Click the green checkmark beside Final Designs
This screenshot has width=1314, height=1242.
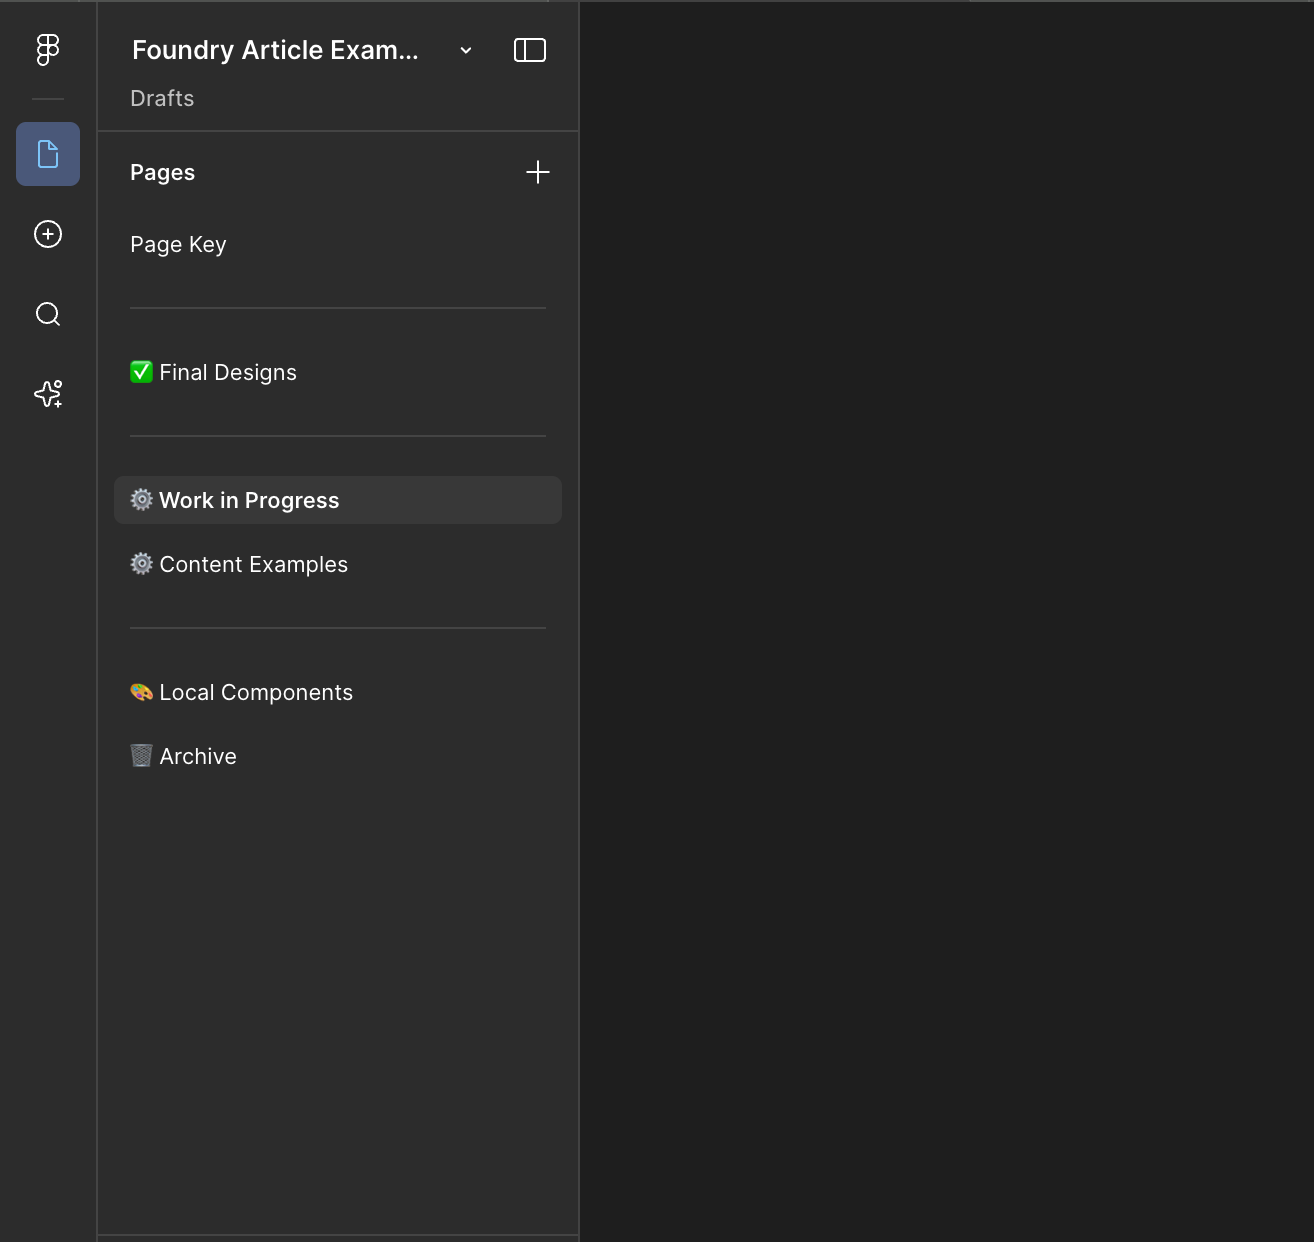pos(141,371)
